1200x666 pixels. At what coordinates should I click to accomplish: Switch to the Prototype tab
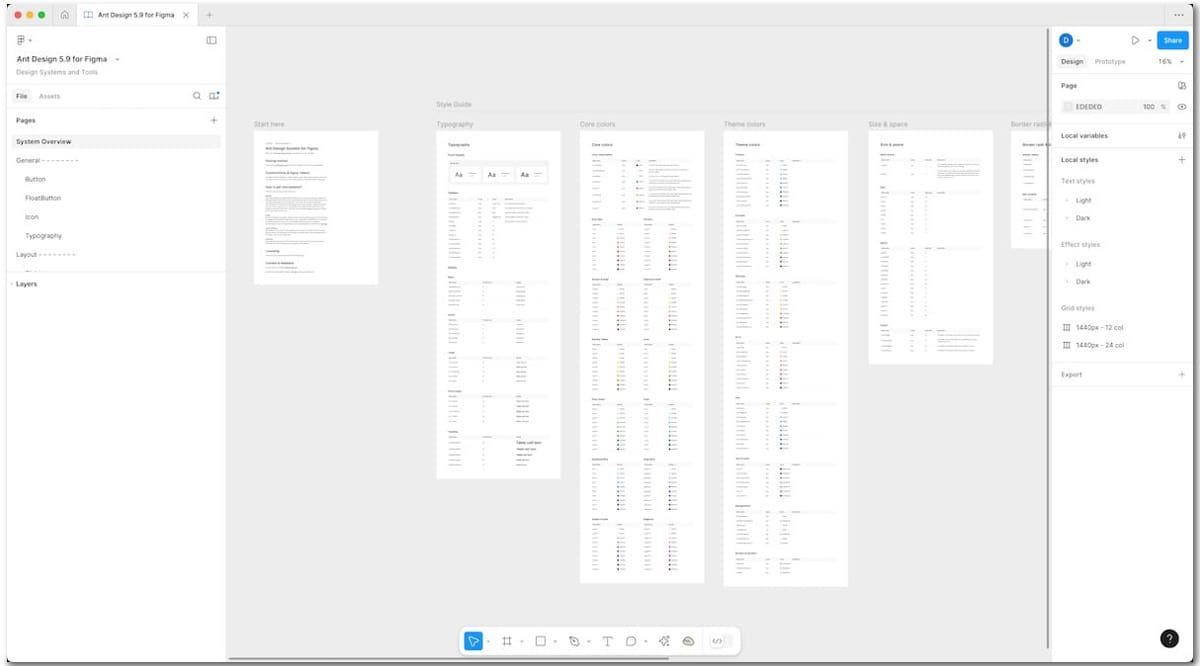(1110, 62)
